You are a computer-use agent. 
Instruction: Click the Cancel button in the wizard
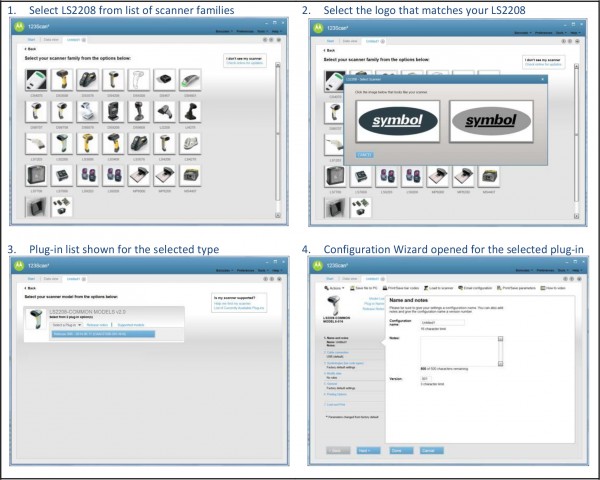coord(432,451)
